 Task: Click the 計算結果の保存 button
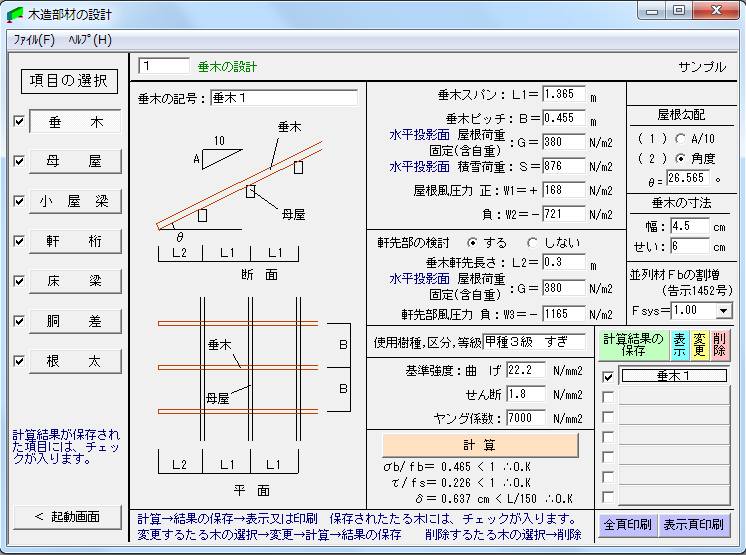tap(632, 345)
